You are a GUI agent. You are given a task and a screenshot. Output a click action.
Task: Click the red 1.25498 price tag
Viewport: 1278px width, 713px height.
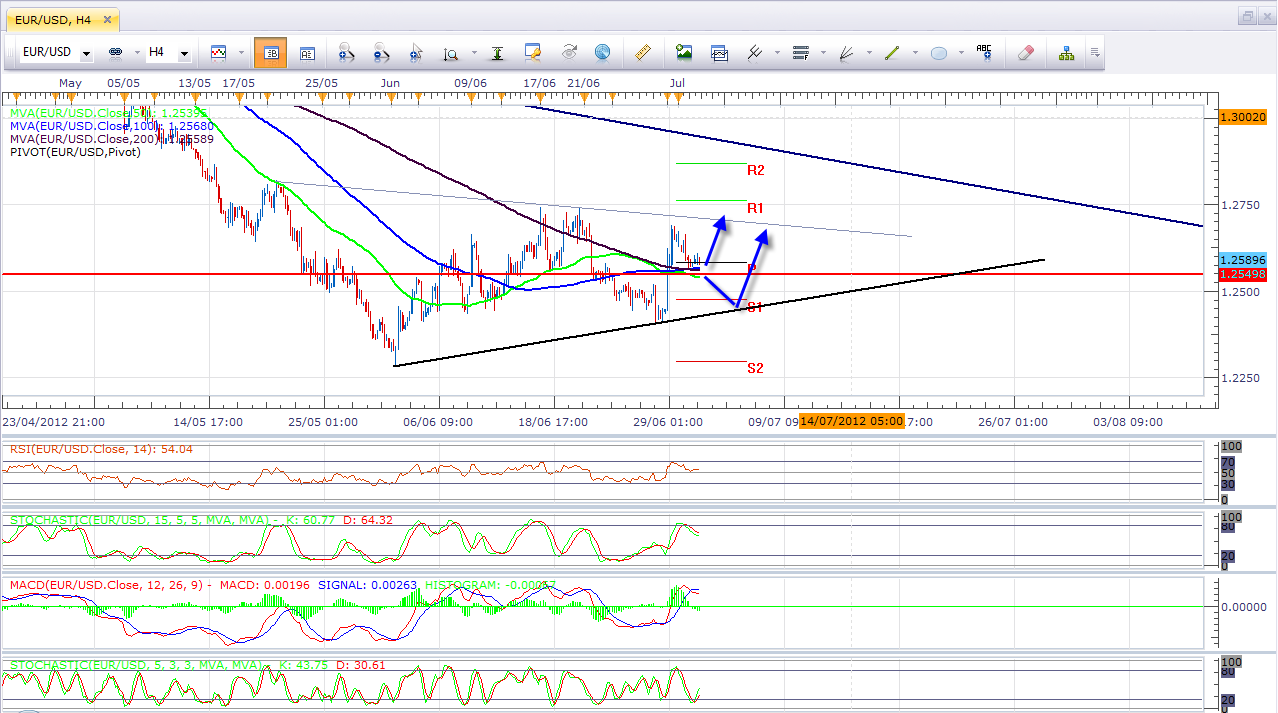pyautogui.click(x=1245, y=273)
